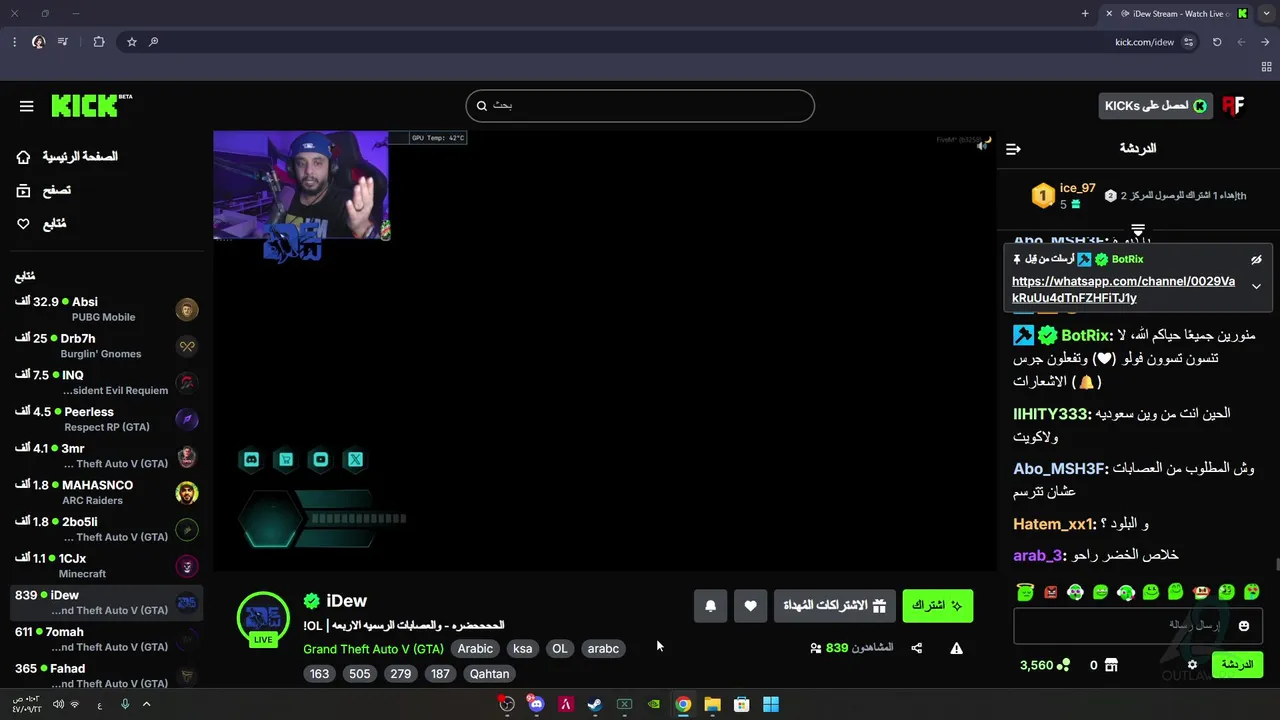Click Abo_MSH3F username in chat
The width and height of the screenshot is (1280, 720).
(1059, 469)
